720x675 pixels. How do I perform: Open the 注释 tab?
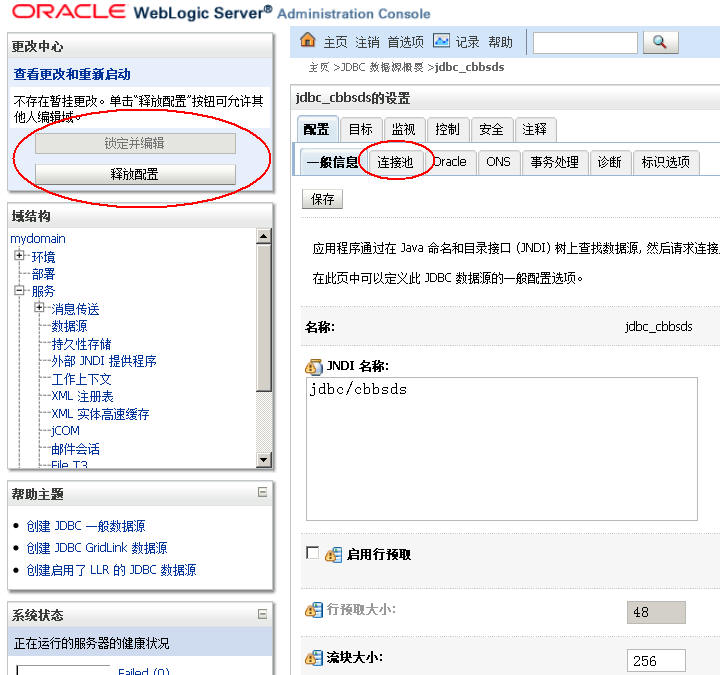pyautogui.click(x=534, y=129)
